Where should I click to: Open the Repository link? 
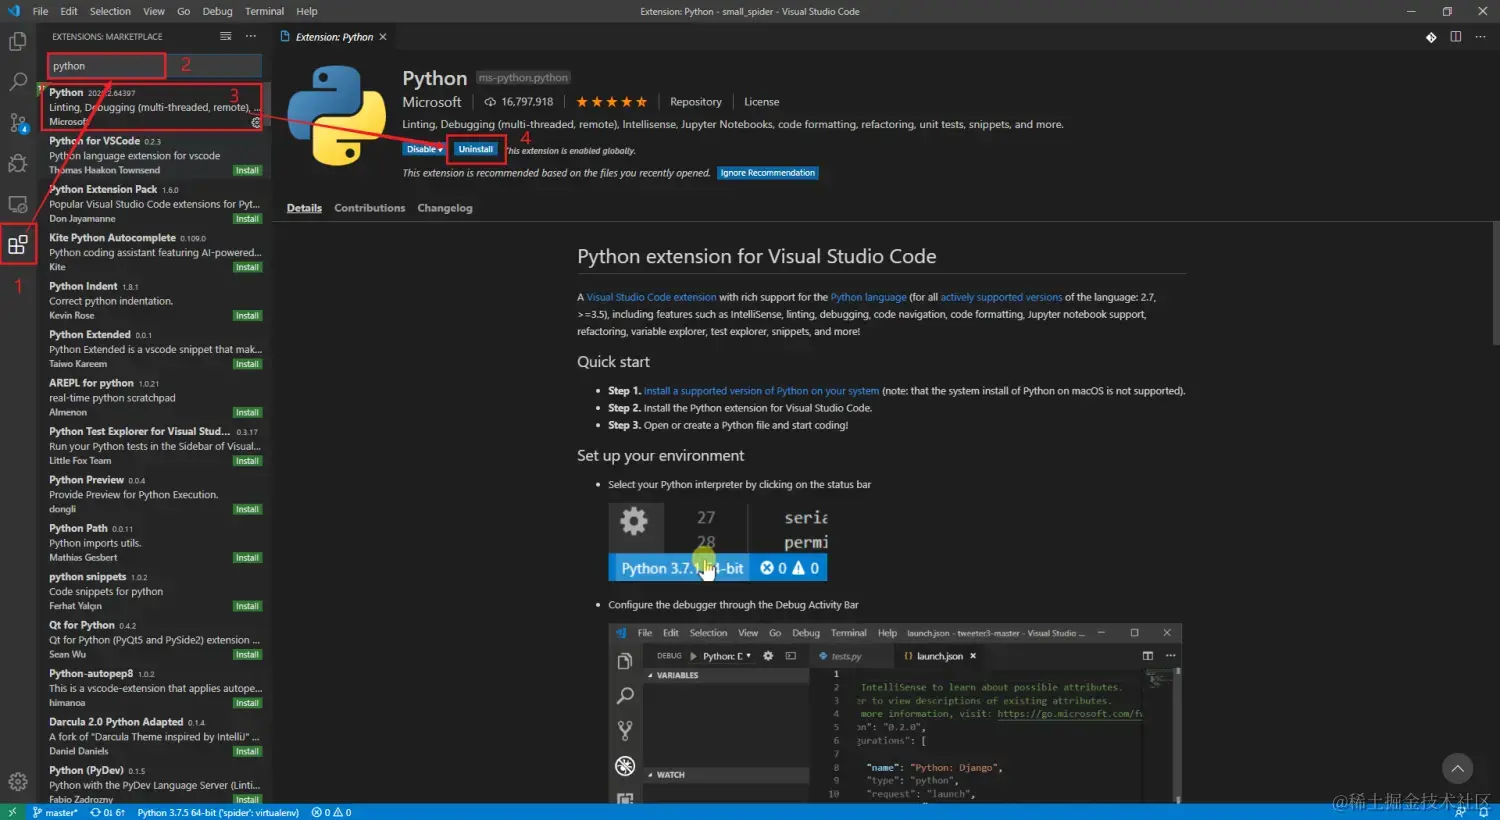tap(696, 102)
